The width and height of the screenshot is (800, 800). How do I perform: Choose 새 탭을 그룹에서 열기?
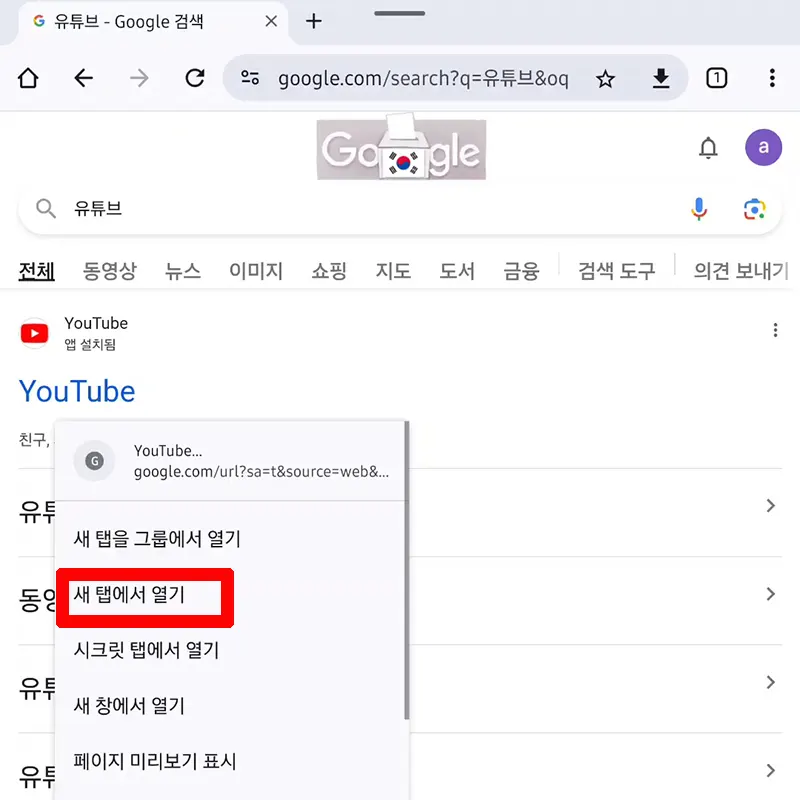(x=157, y=539)
